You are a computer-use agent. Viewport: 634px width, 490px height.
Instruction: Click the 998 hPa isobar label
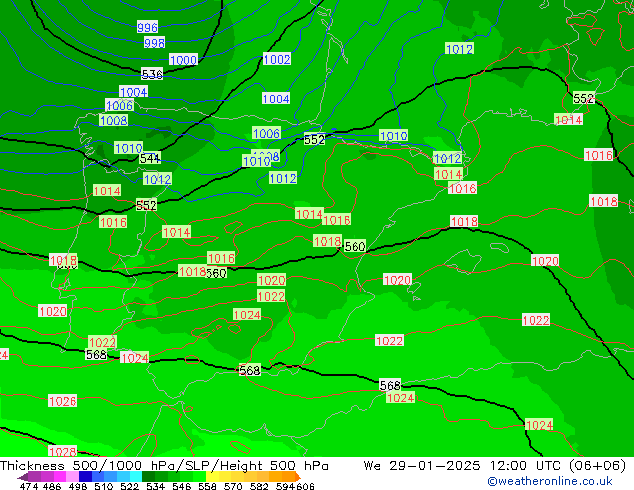coord(154,43)
